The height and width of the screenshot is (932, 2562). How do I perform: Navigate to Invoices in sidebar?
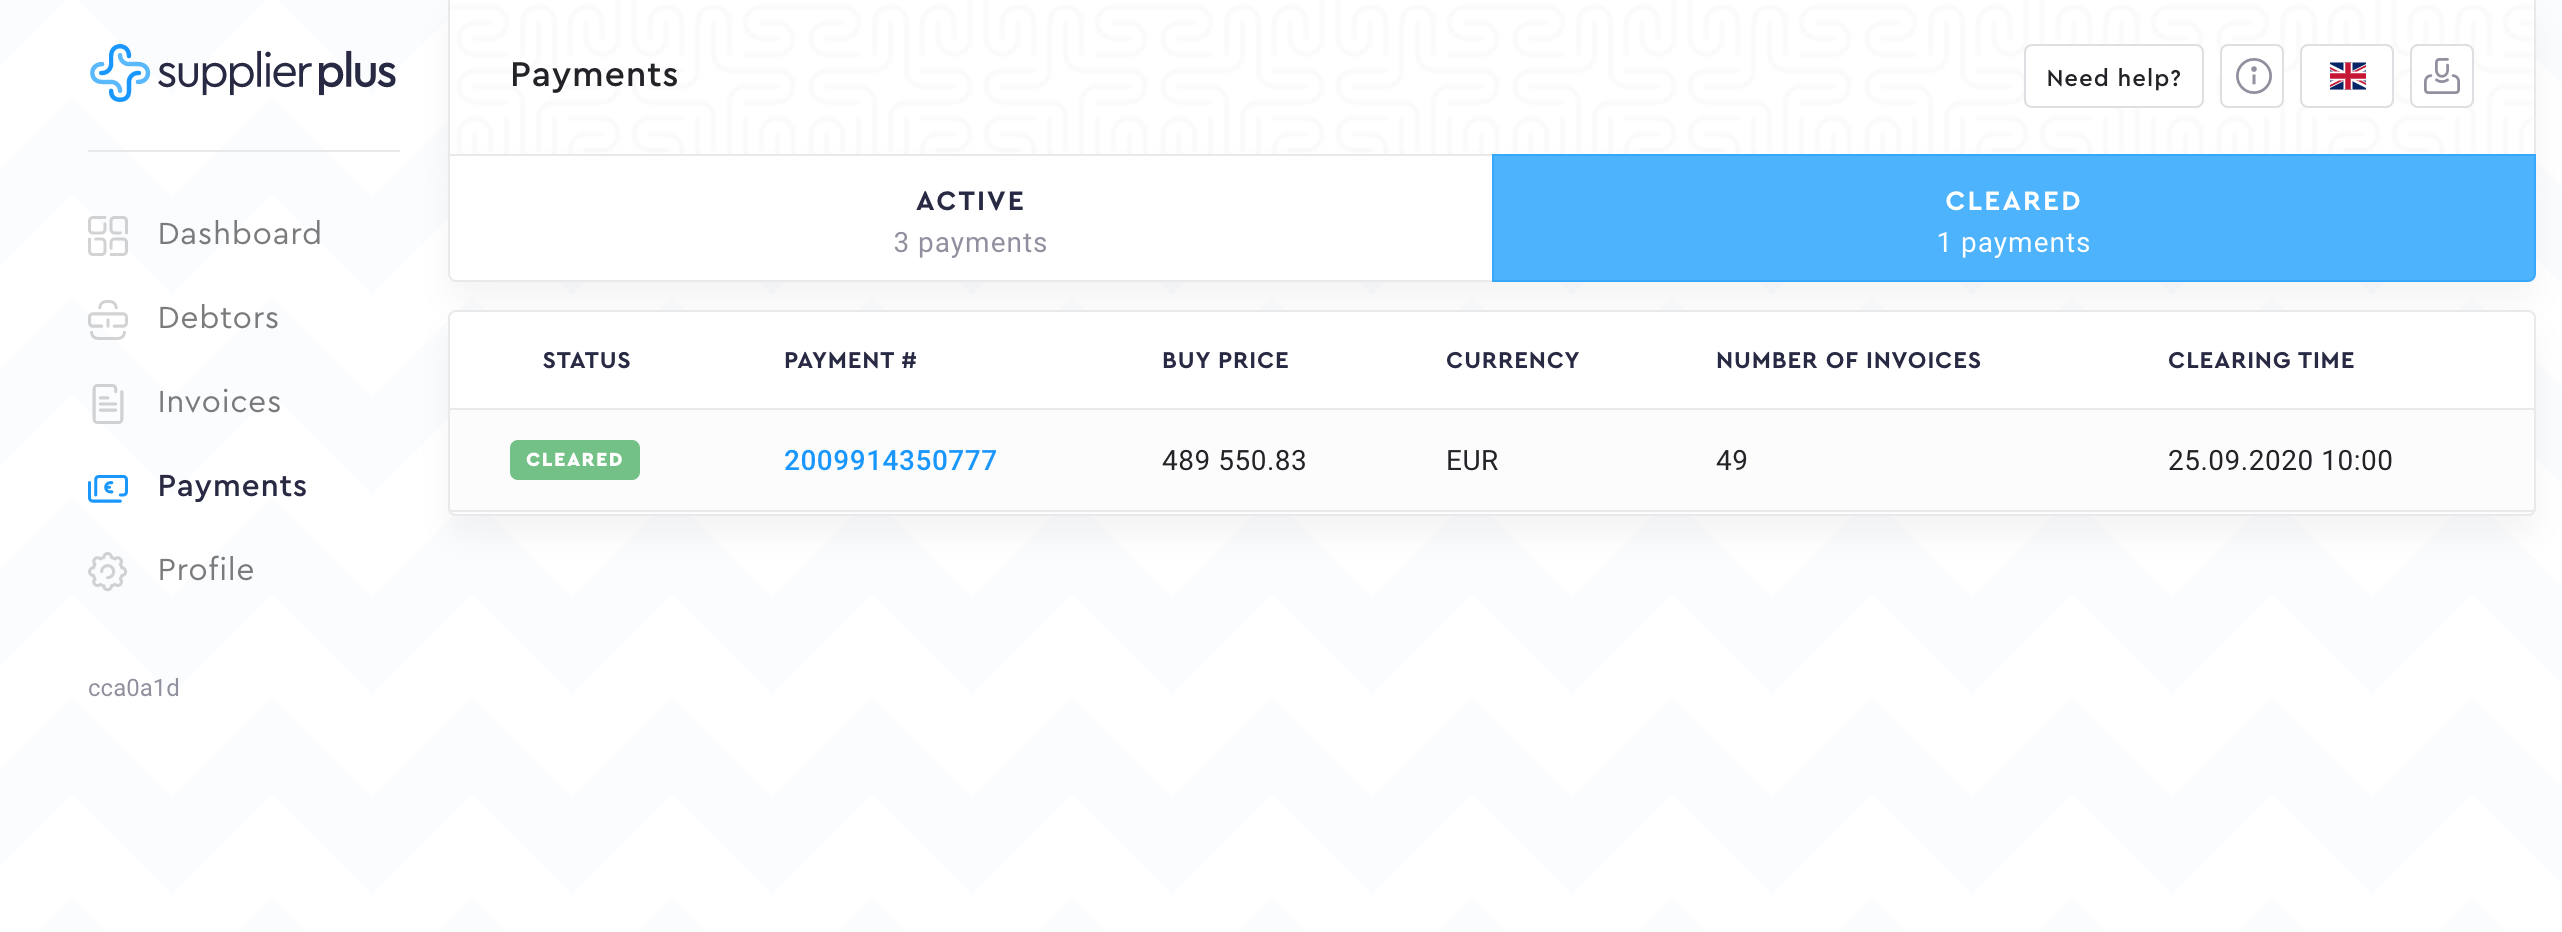tap(219, 402)
